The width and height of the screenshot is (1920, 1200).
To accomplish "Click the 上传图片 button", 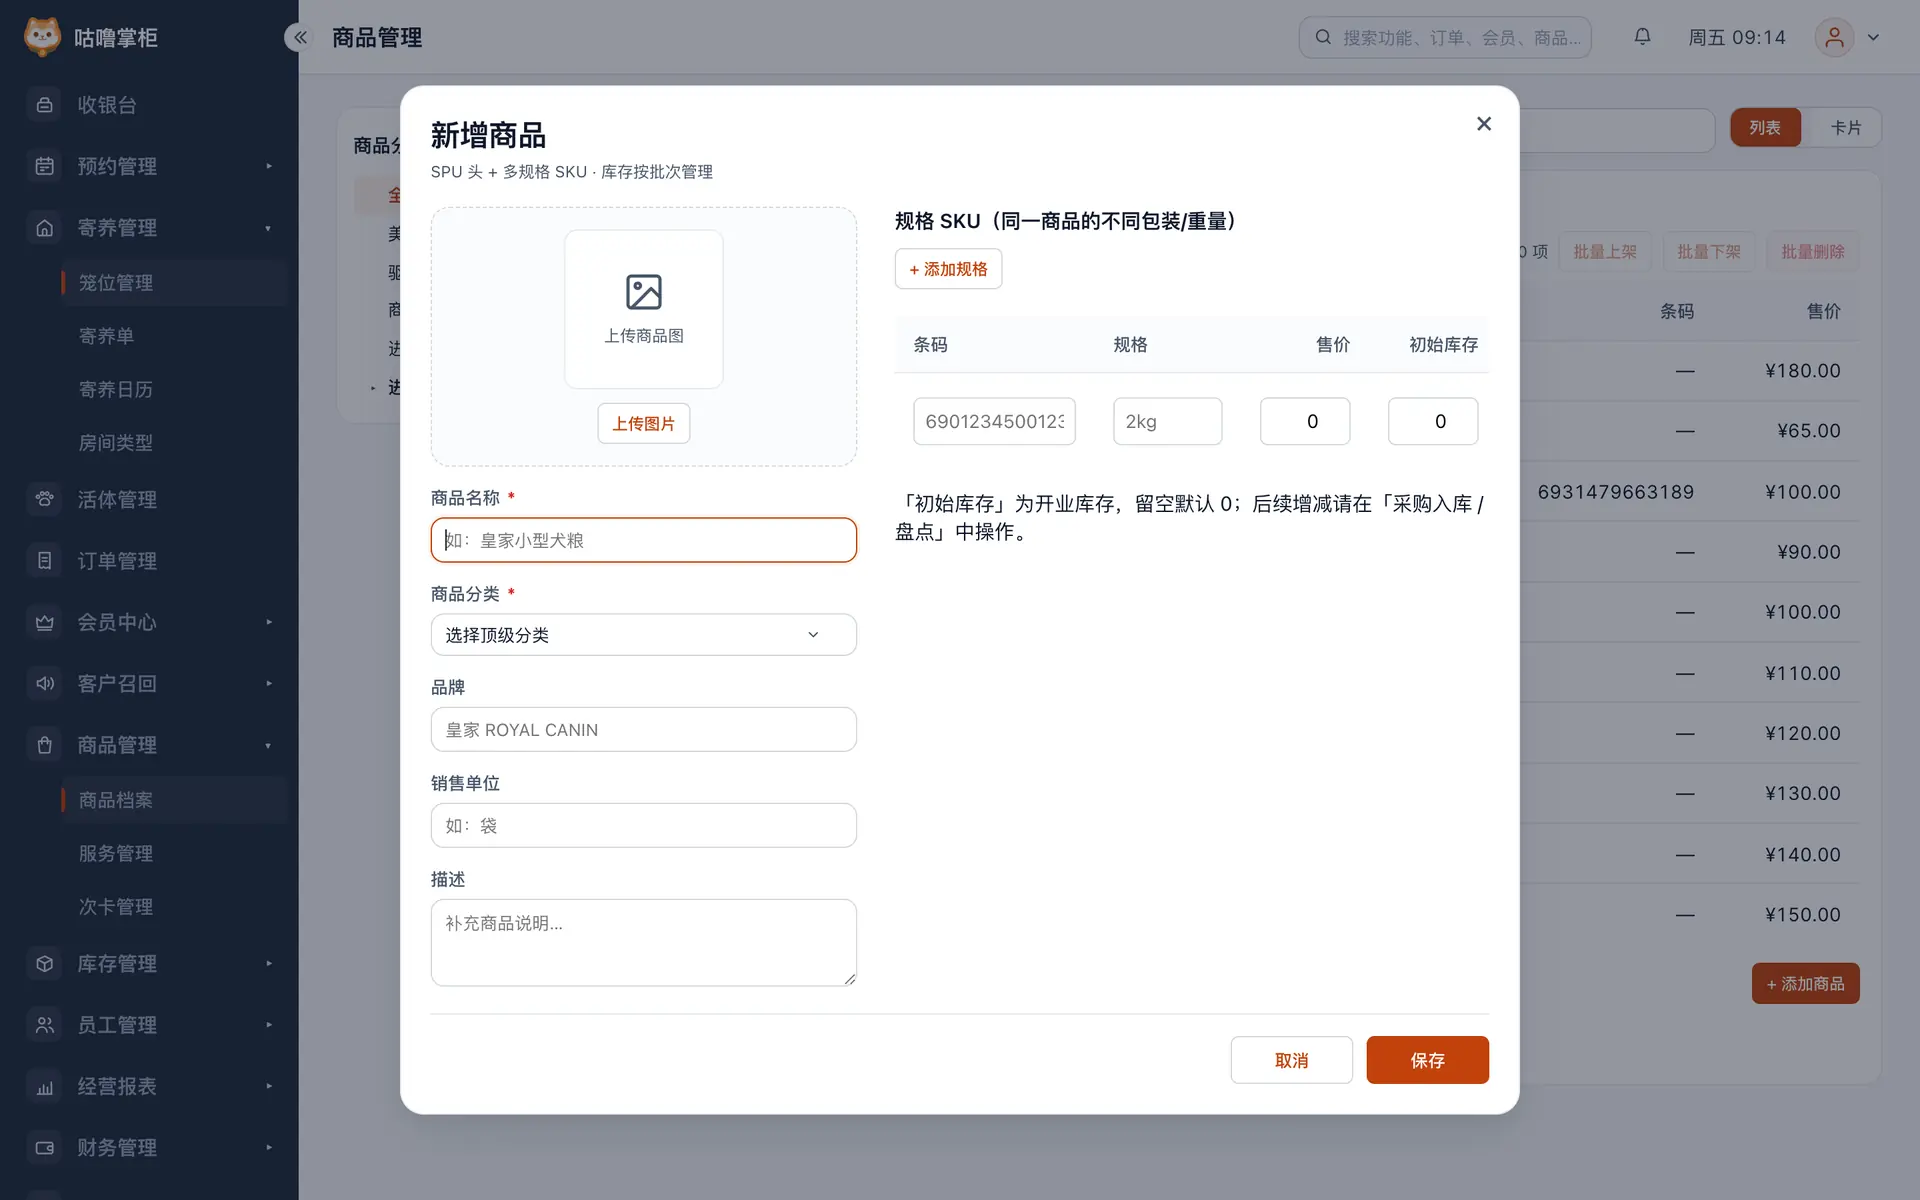I will click(x=644, y=424).
